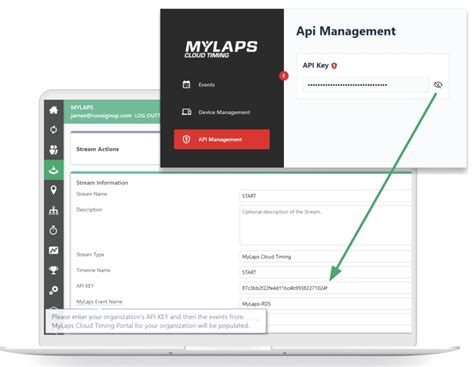
Task: Open the stopwatch sidebar icon
Action: click(53, 230)
